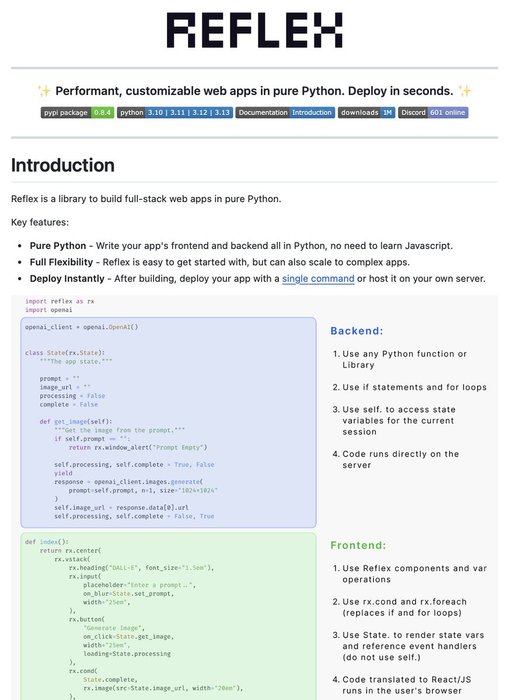Click the 'Frontend:' heading in image

click(x=358, y=545)
